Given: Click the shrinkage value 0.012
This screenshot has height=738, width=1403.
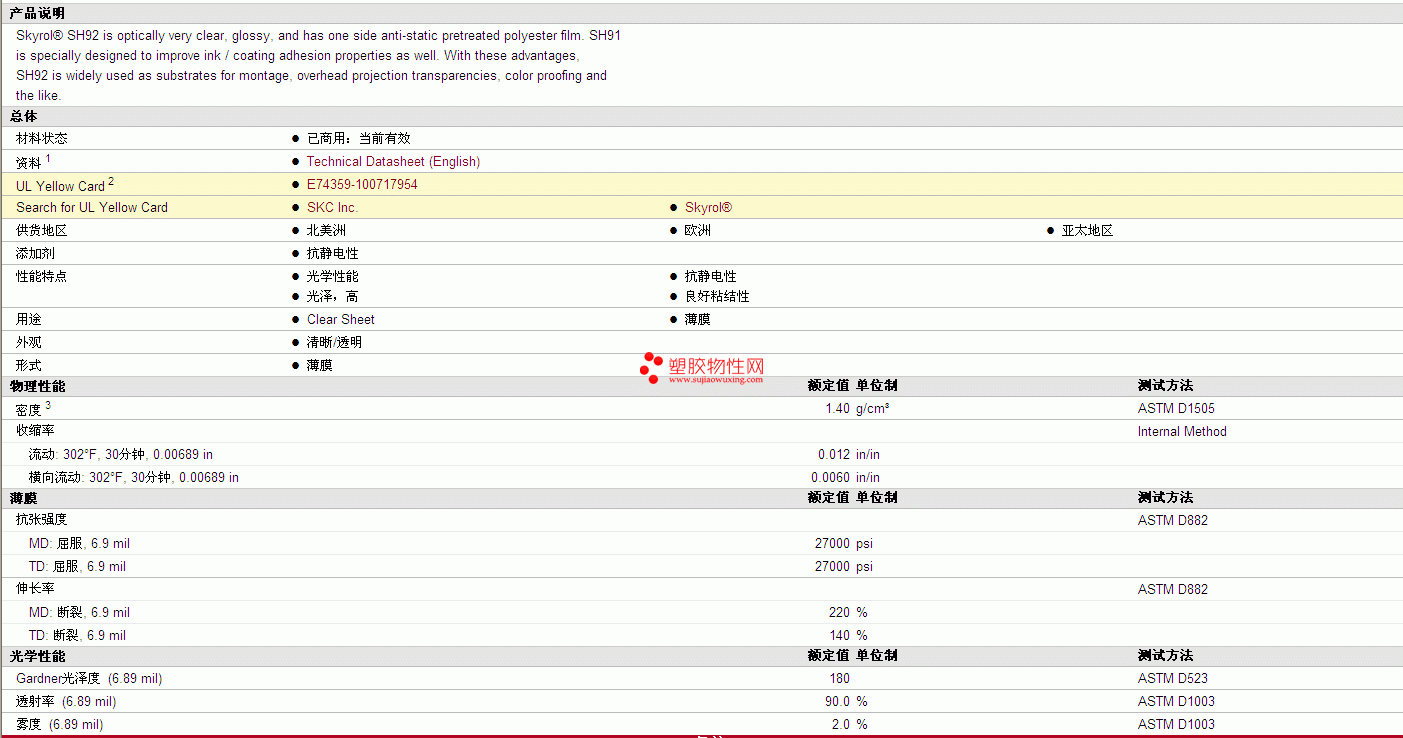Looking at the screenshot, I should (x=834, y=454).
